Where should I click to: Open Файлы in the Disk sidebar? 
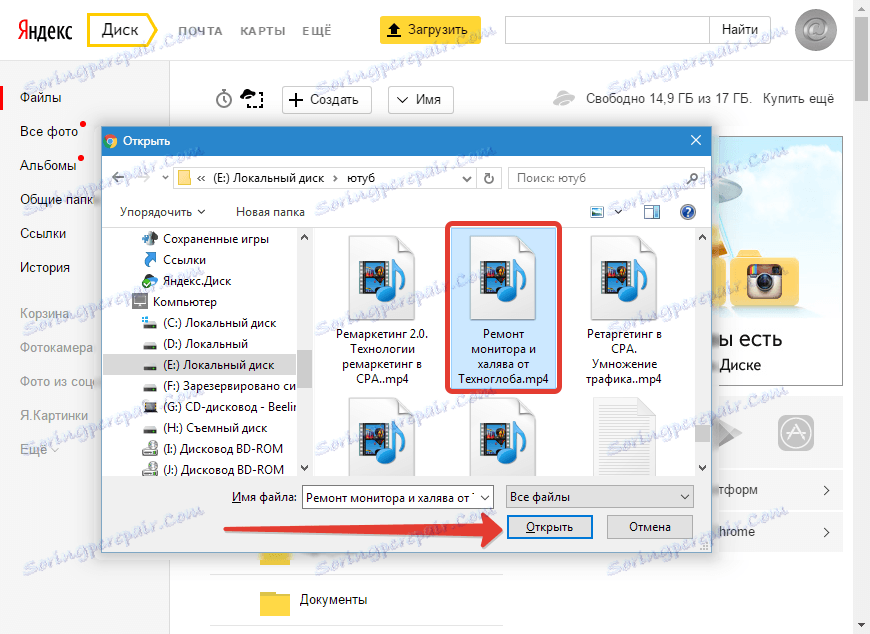41,98
